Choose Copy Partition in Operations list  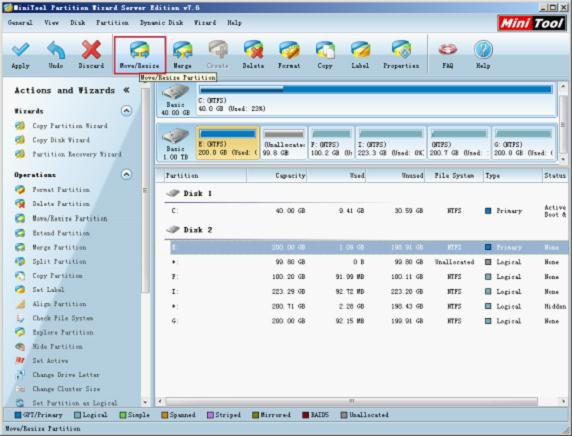coord(49,276)
